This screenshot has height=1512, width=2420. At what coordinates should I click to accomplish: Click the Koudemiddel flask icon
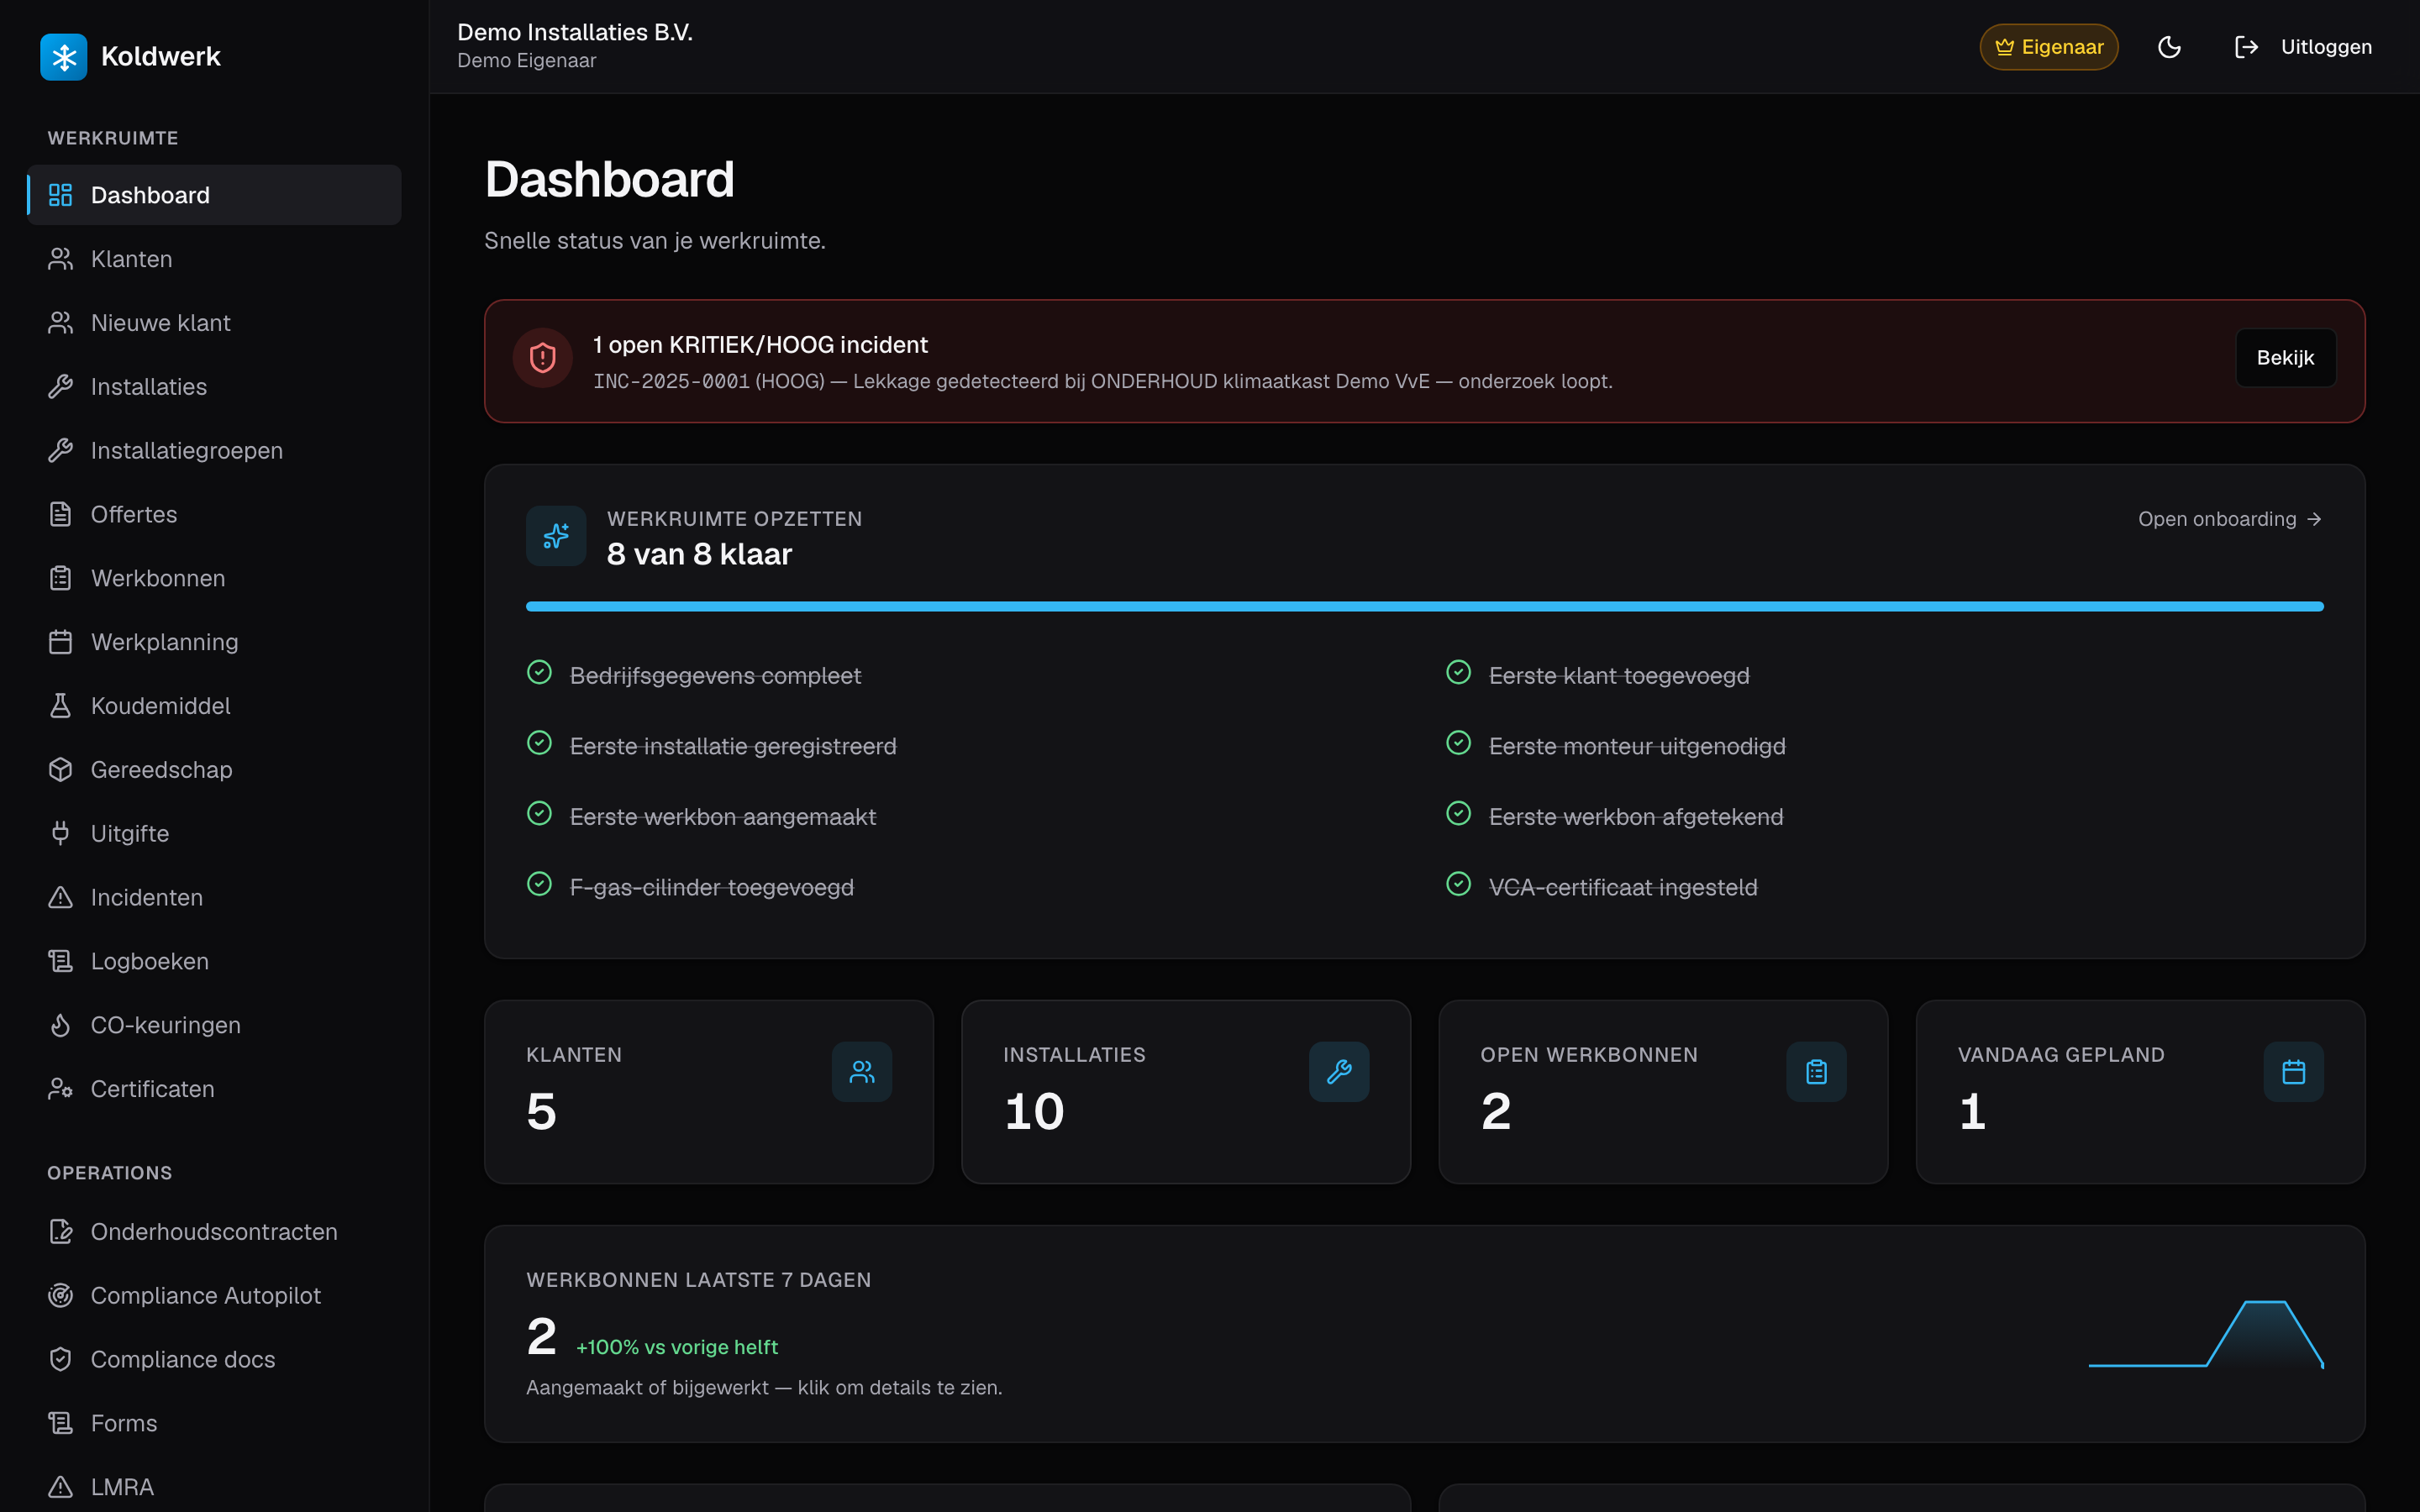61,706
